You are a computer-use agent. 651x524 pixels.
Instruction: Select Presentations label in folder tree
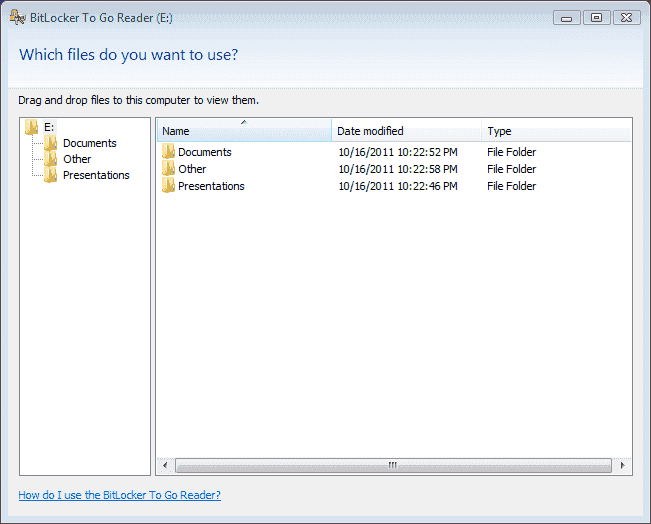pyautogui.click(x=96, y=175)
